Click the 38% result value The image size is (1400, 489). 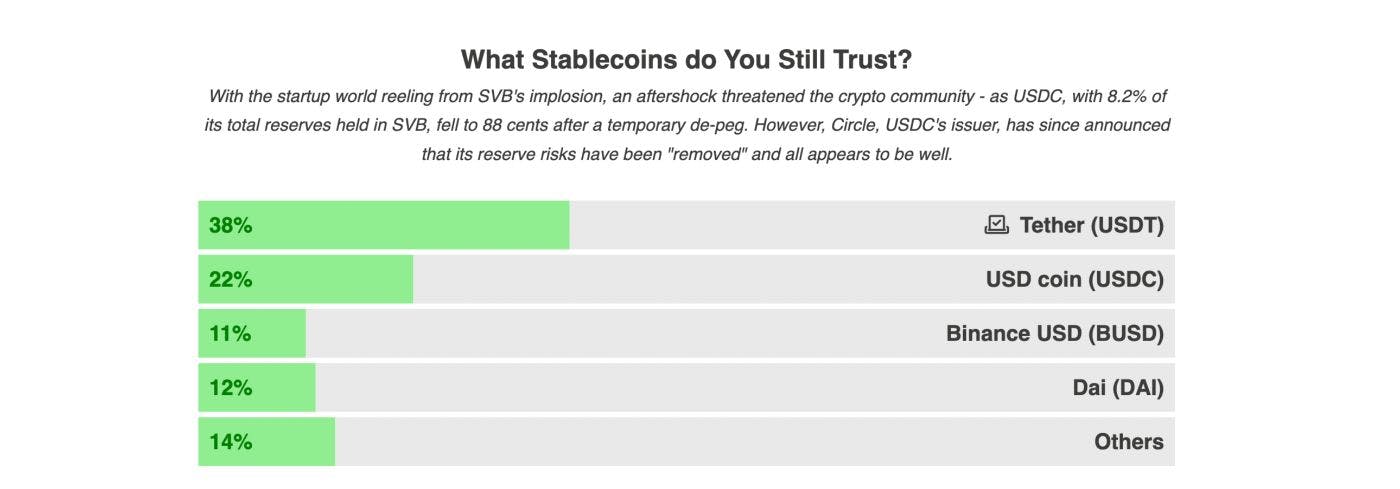click(x=230, y=226)
